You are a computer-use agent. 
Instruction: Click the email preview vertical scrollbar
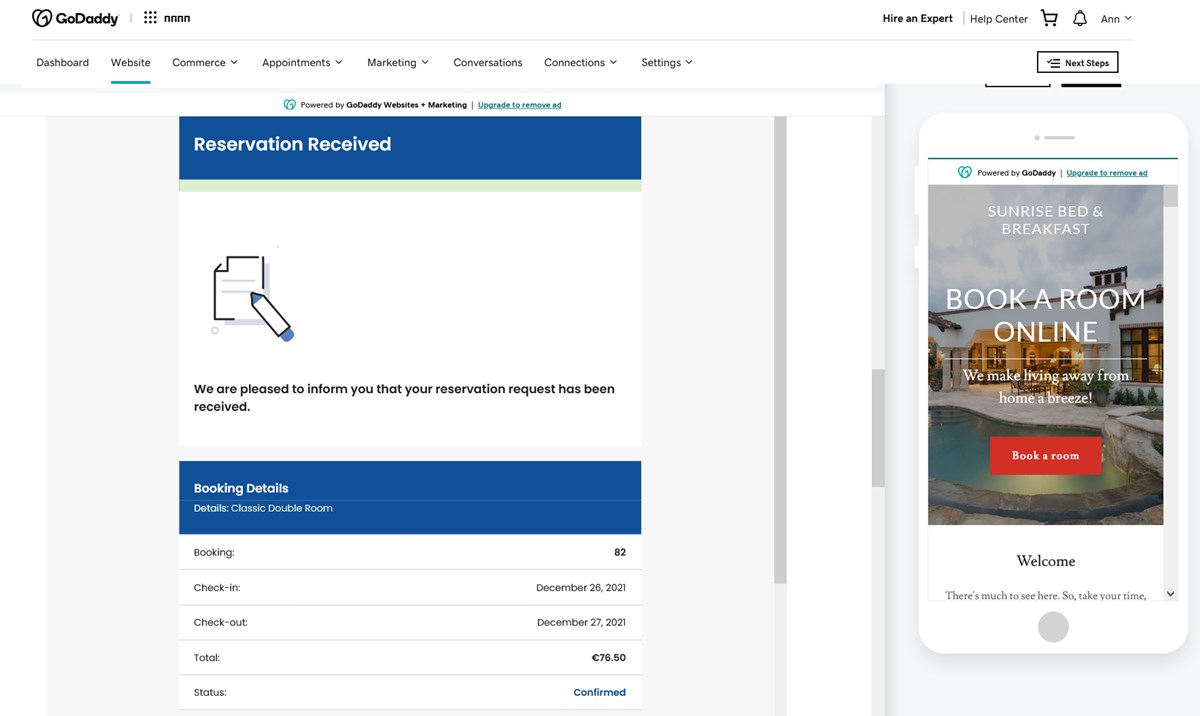click(x=780, y=350)
